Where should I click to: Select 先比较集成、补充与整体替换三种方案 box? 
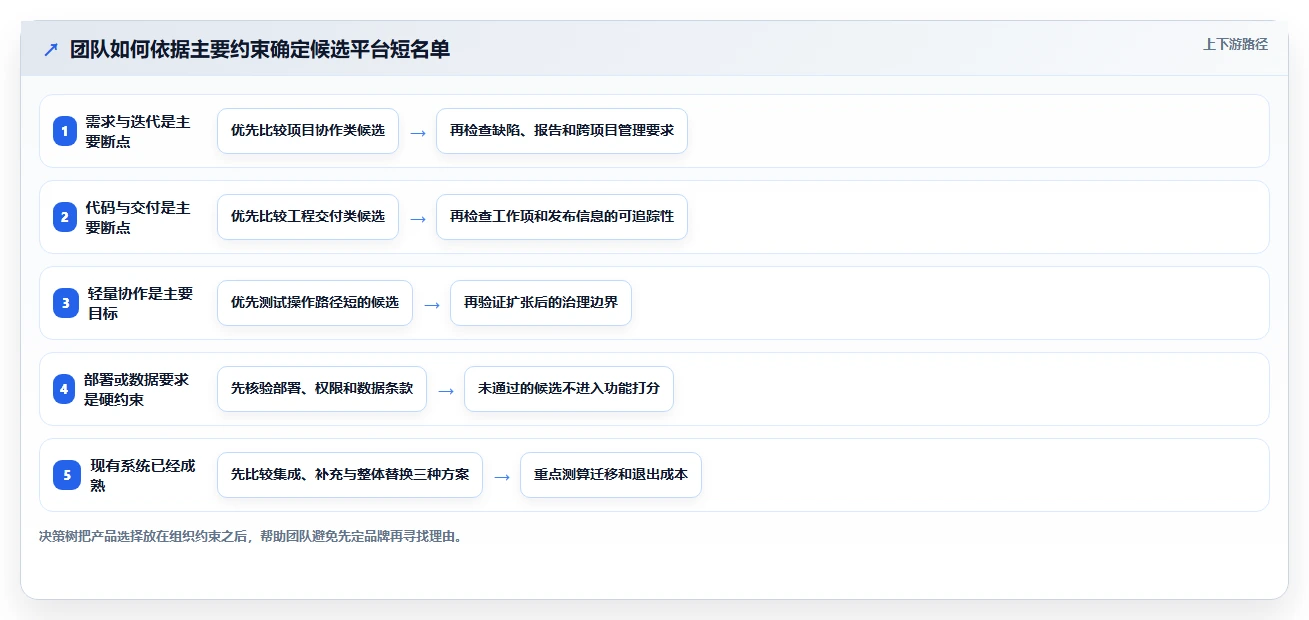(x=350, y=475)
